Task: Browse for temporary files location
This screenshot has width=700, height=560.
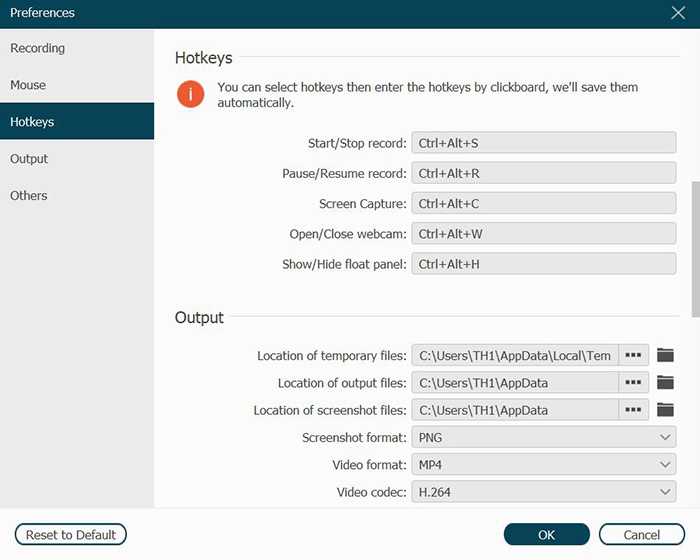Action: 633,355
